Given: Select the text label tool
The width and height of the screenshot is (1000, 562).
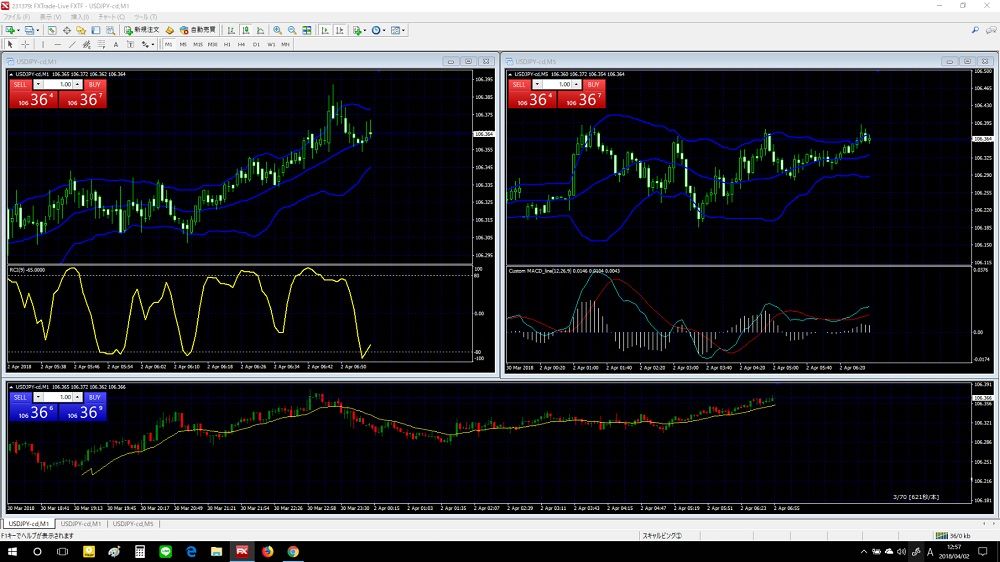Looking at the screenshot, I should [x=130, y=45].
